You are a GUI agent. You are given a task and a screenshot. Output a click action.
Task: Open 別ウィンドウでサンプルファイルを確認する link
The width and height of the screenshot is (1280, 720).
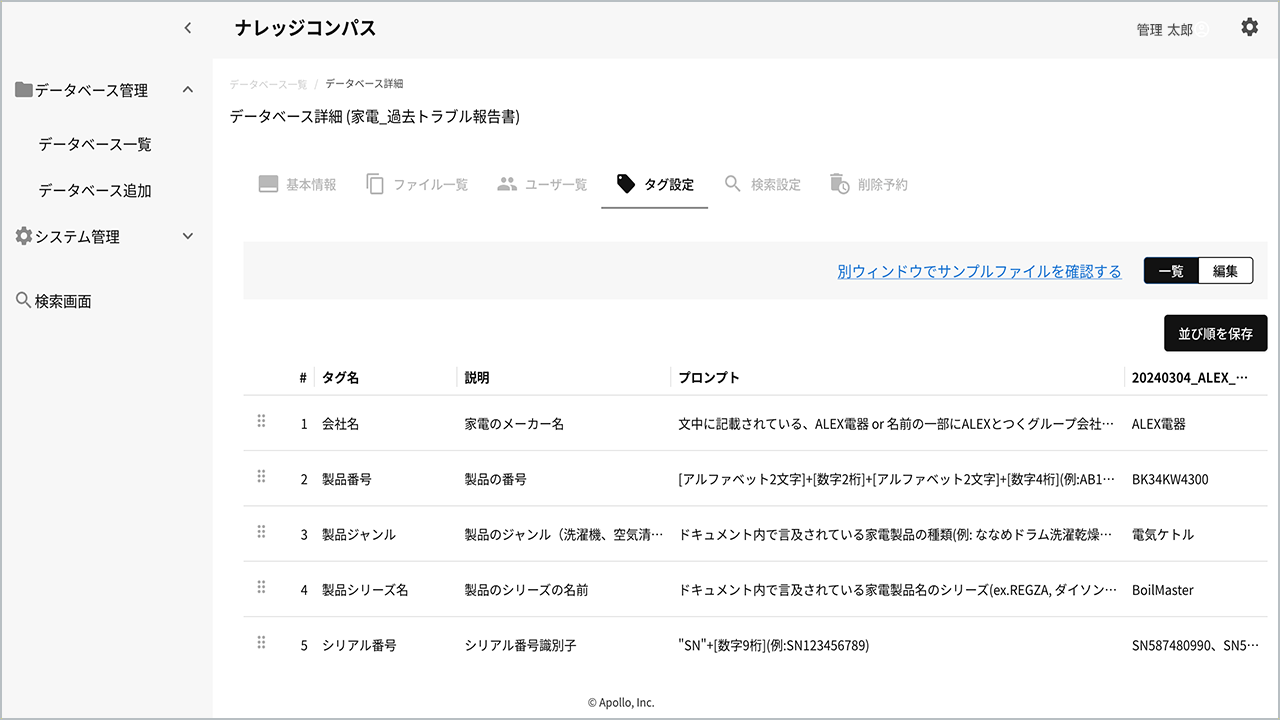(979, 271)
